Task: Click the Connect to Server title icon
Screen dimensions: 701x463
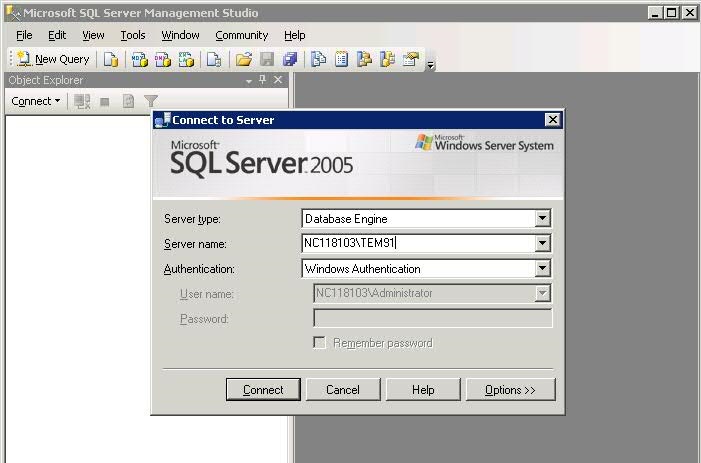Action: (162, 120)
